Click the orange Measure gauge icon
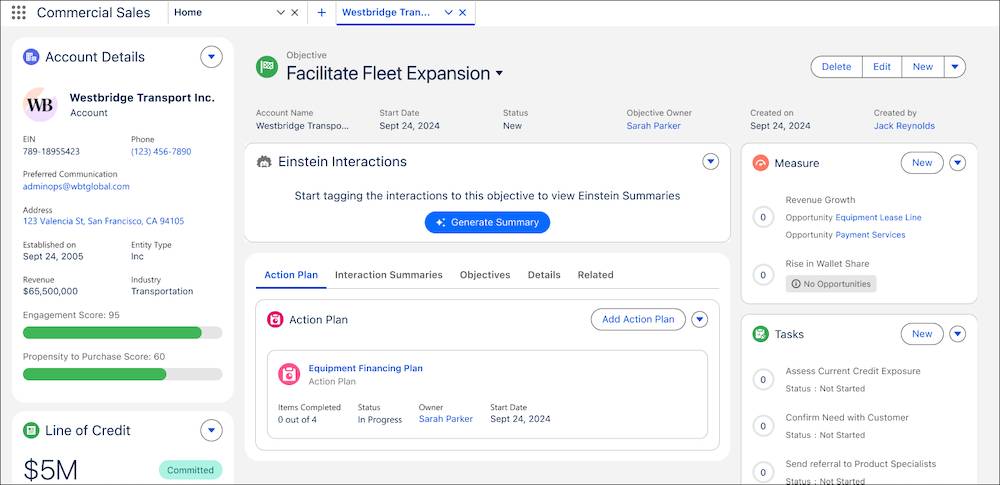The width and height of the screenshot is (1000, 485). [760, 163]
